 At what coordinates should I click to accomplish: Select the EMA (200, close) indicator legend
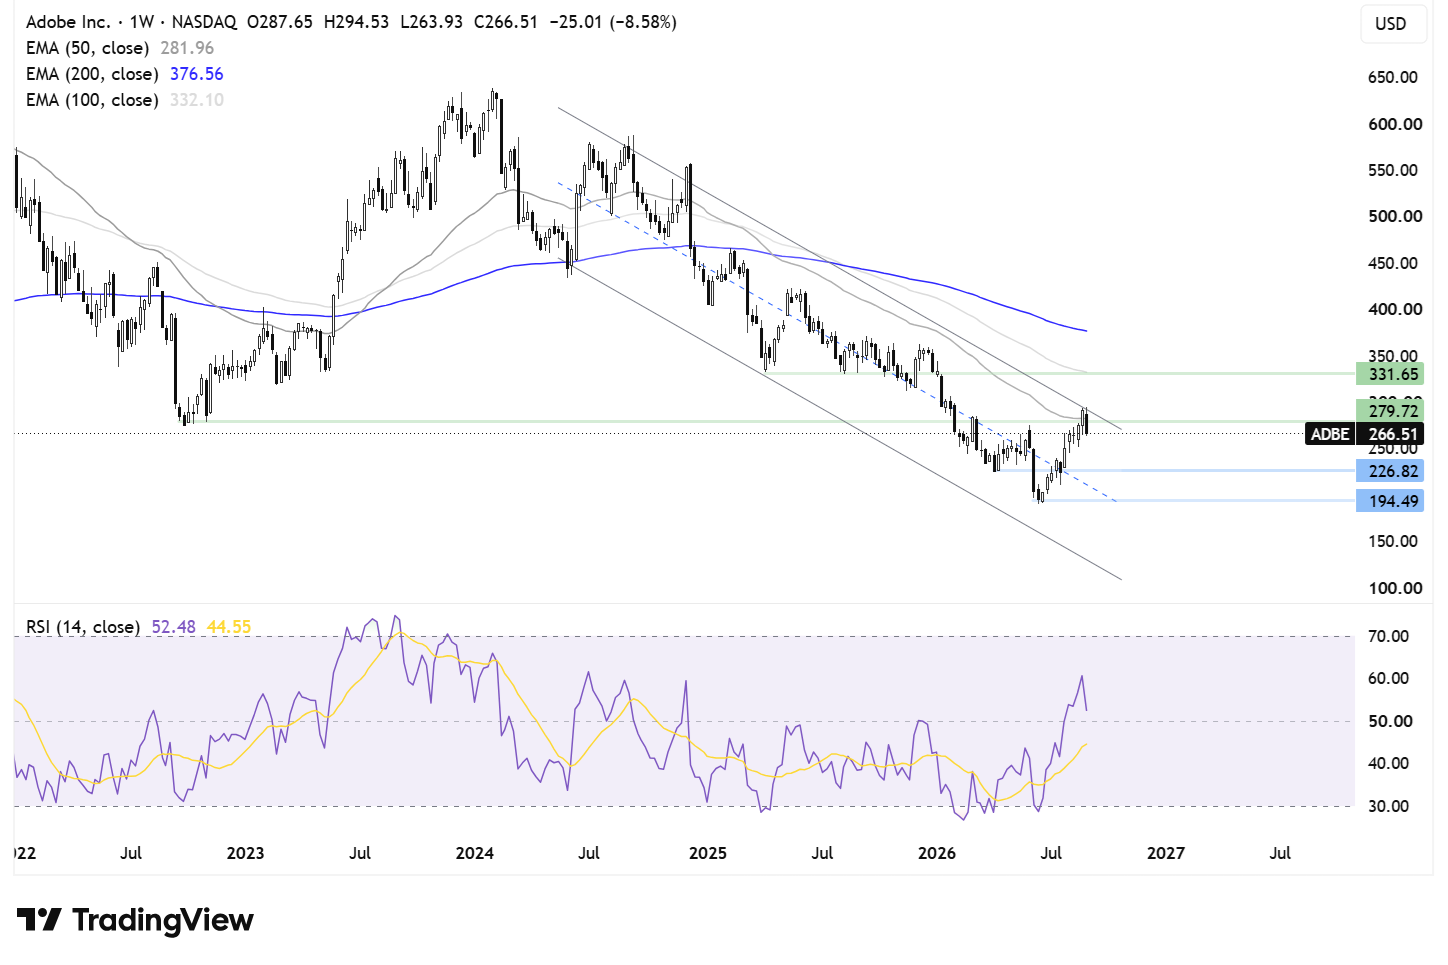click(x=92, y=74)
